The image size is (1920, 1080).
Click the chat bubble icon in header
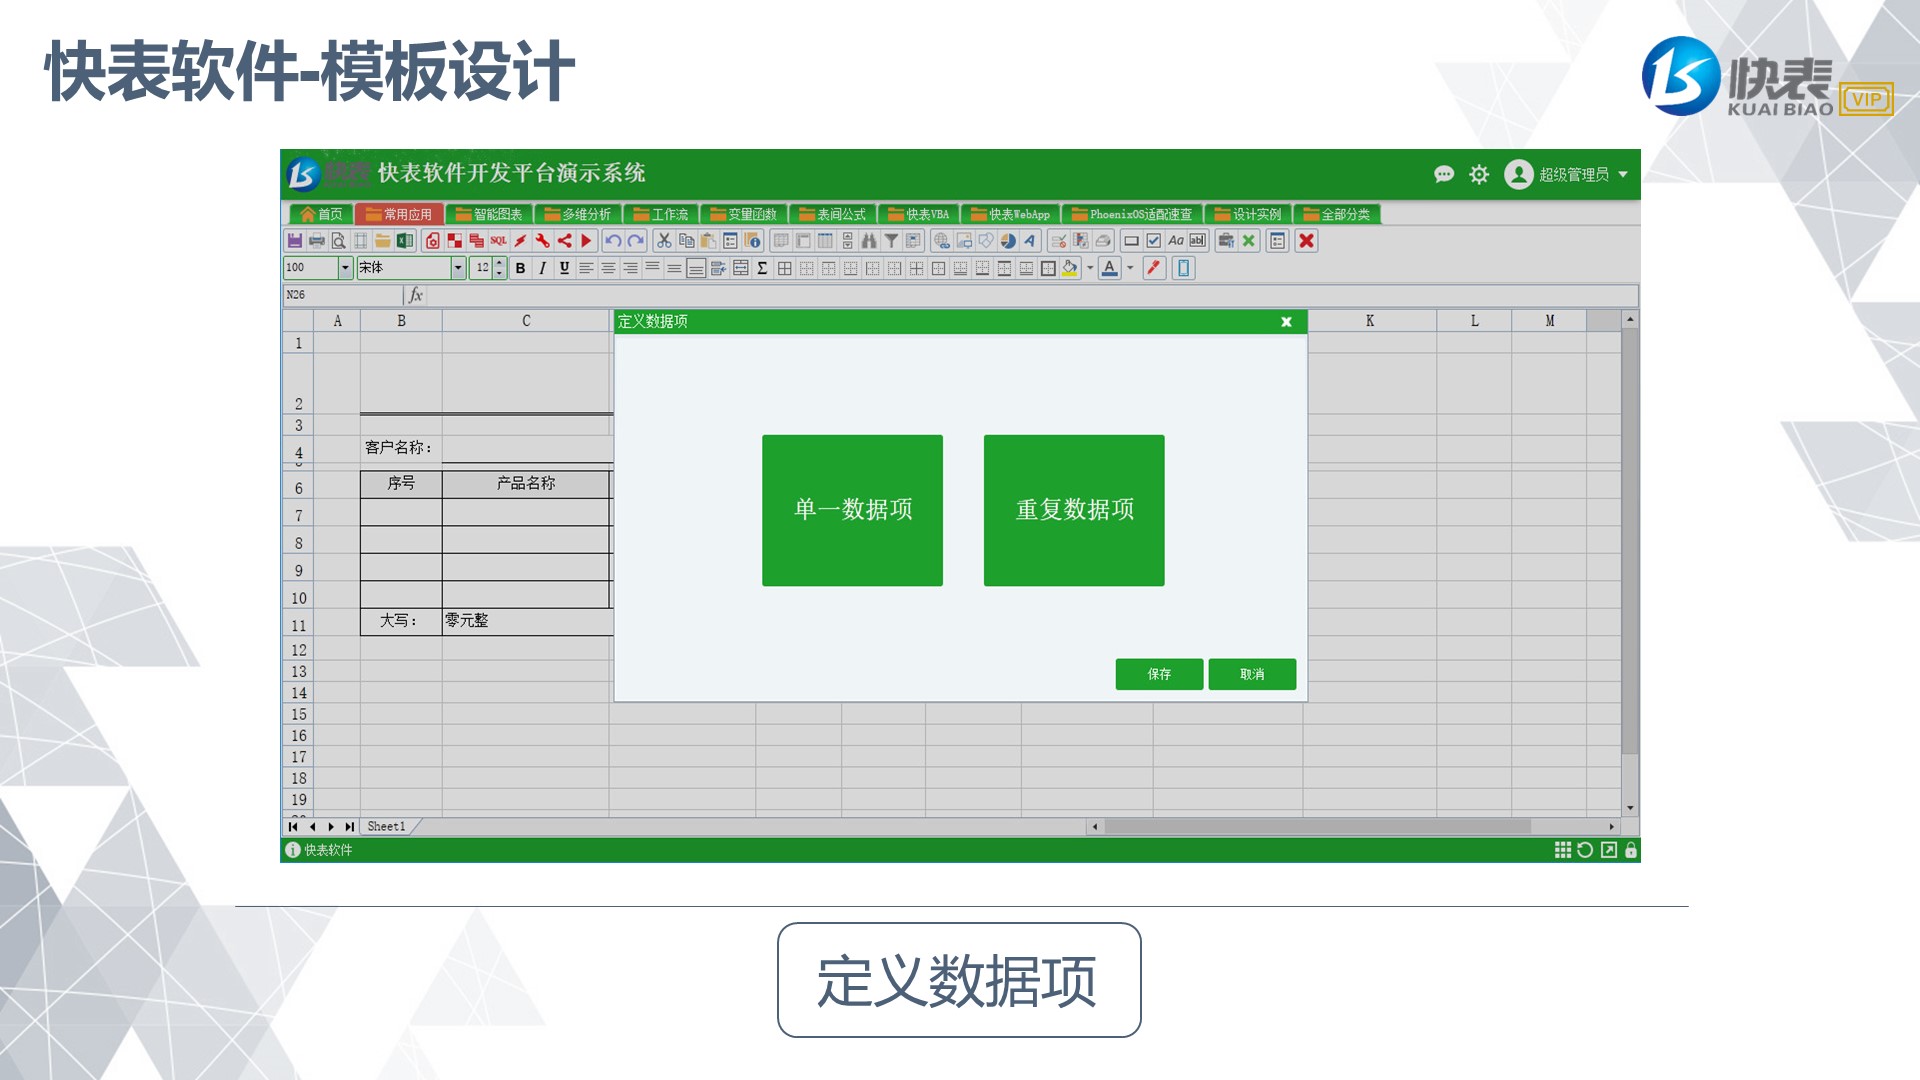[x=1443, y=174]
